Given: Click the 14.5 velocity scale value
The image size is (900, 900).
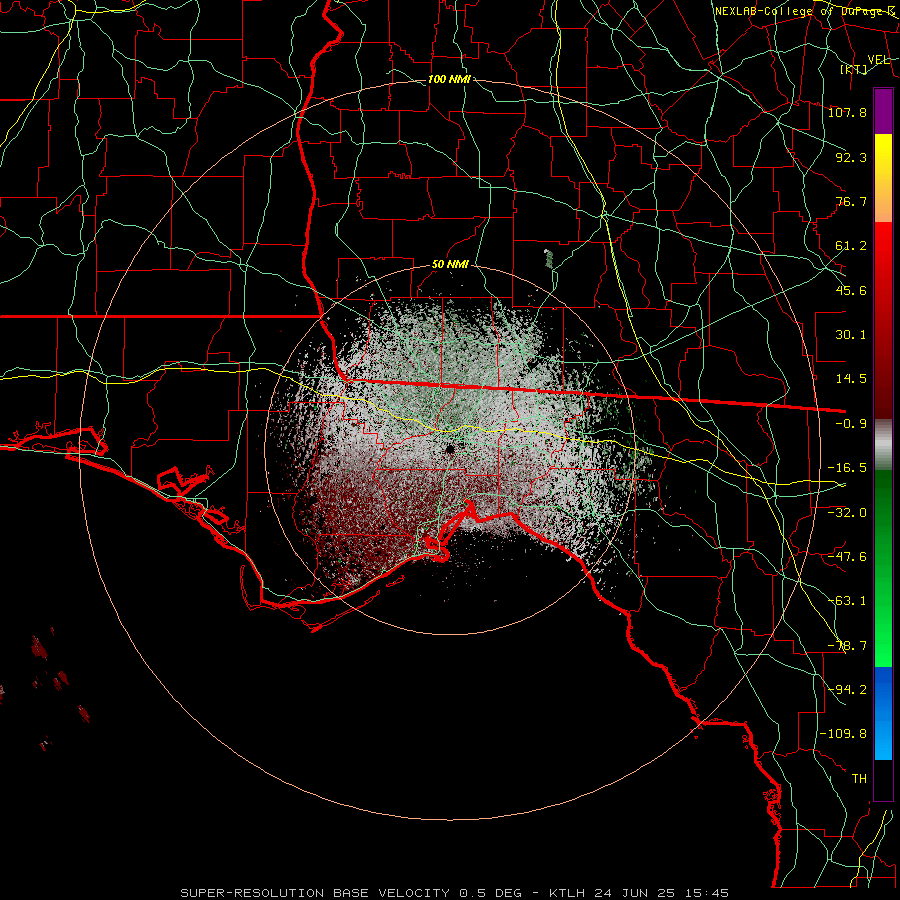Looking at the screenshot, I should [851, 379].
